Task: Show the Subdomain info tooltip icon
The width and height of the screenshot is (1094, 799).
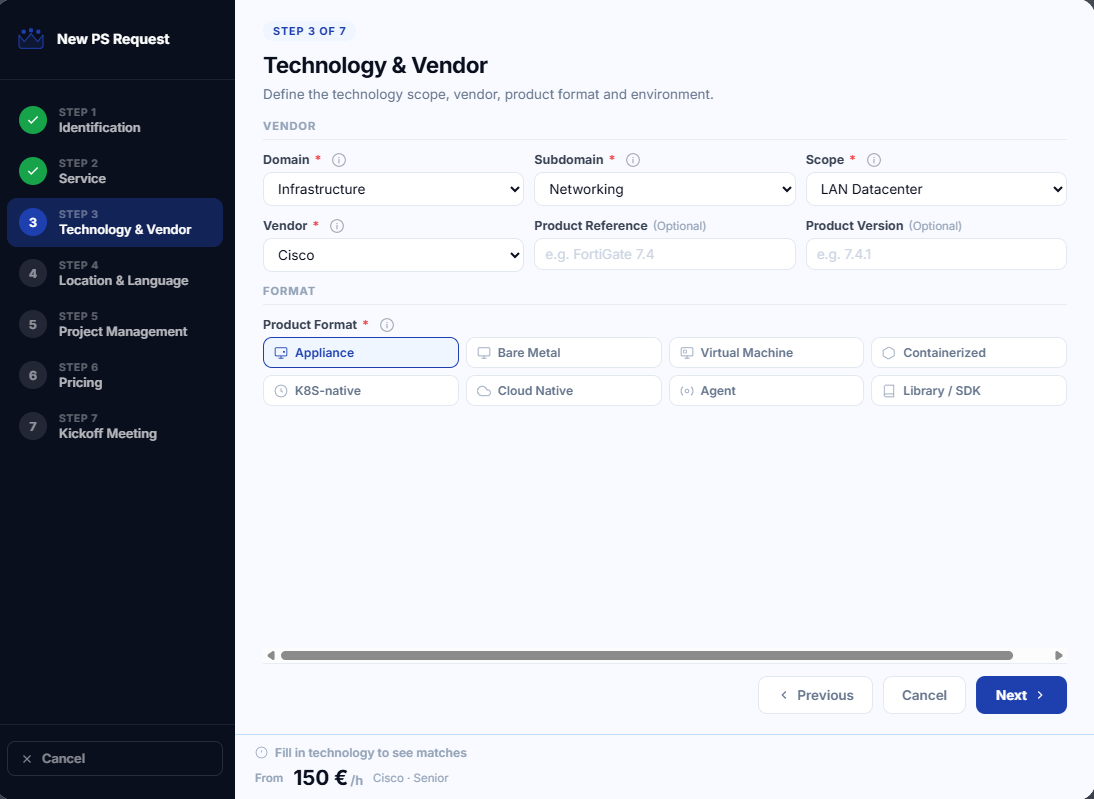Action: tap(633, 160)
